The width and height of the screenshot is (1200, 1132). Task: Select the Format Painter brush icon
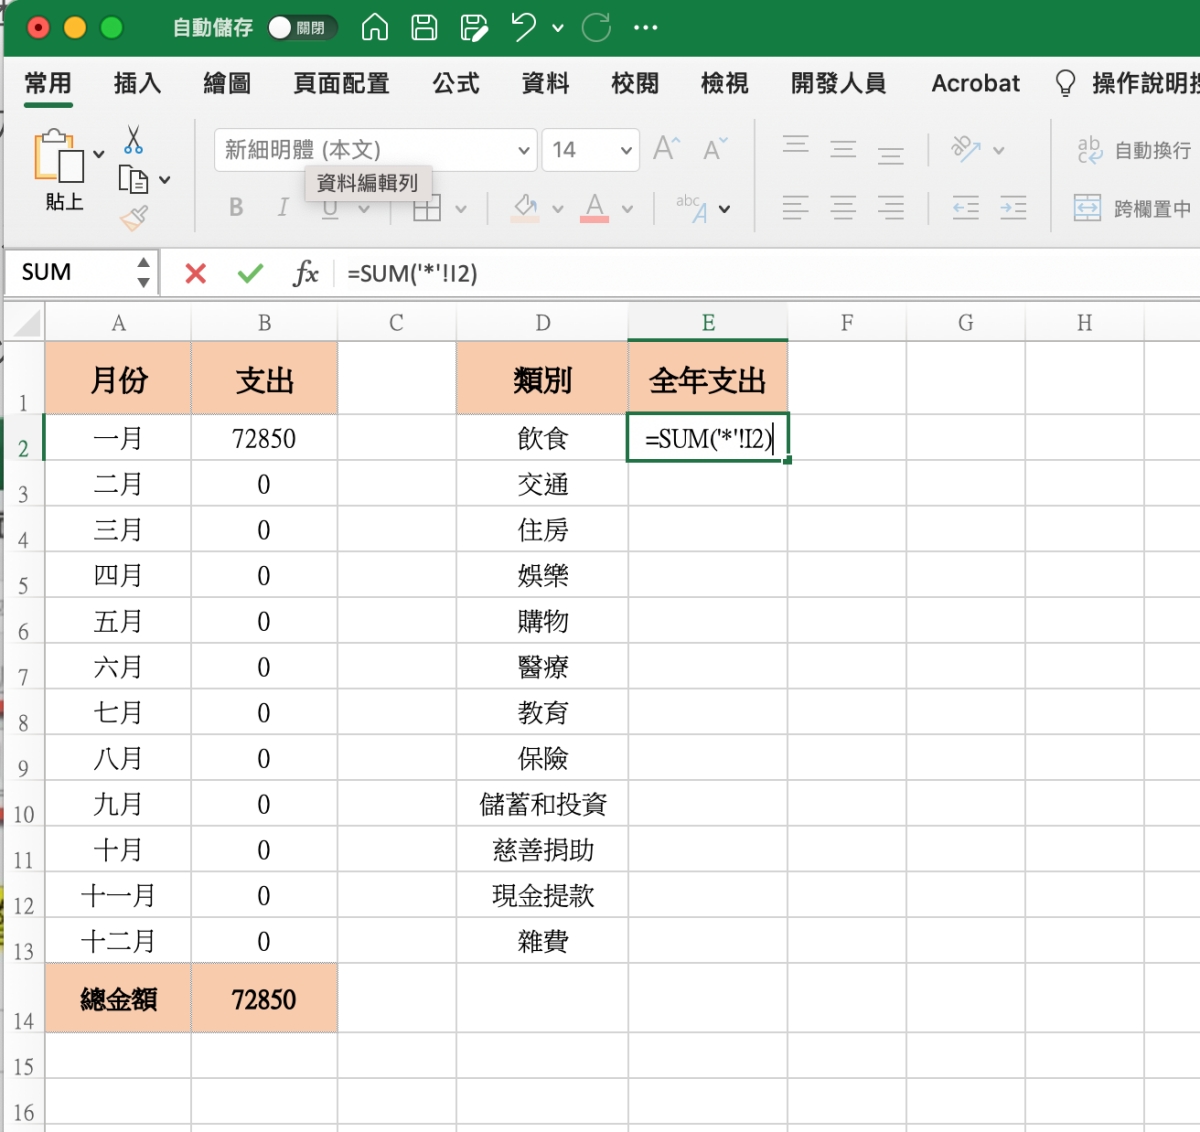tap(134, 217)
